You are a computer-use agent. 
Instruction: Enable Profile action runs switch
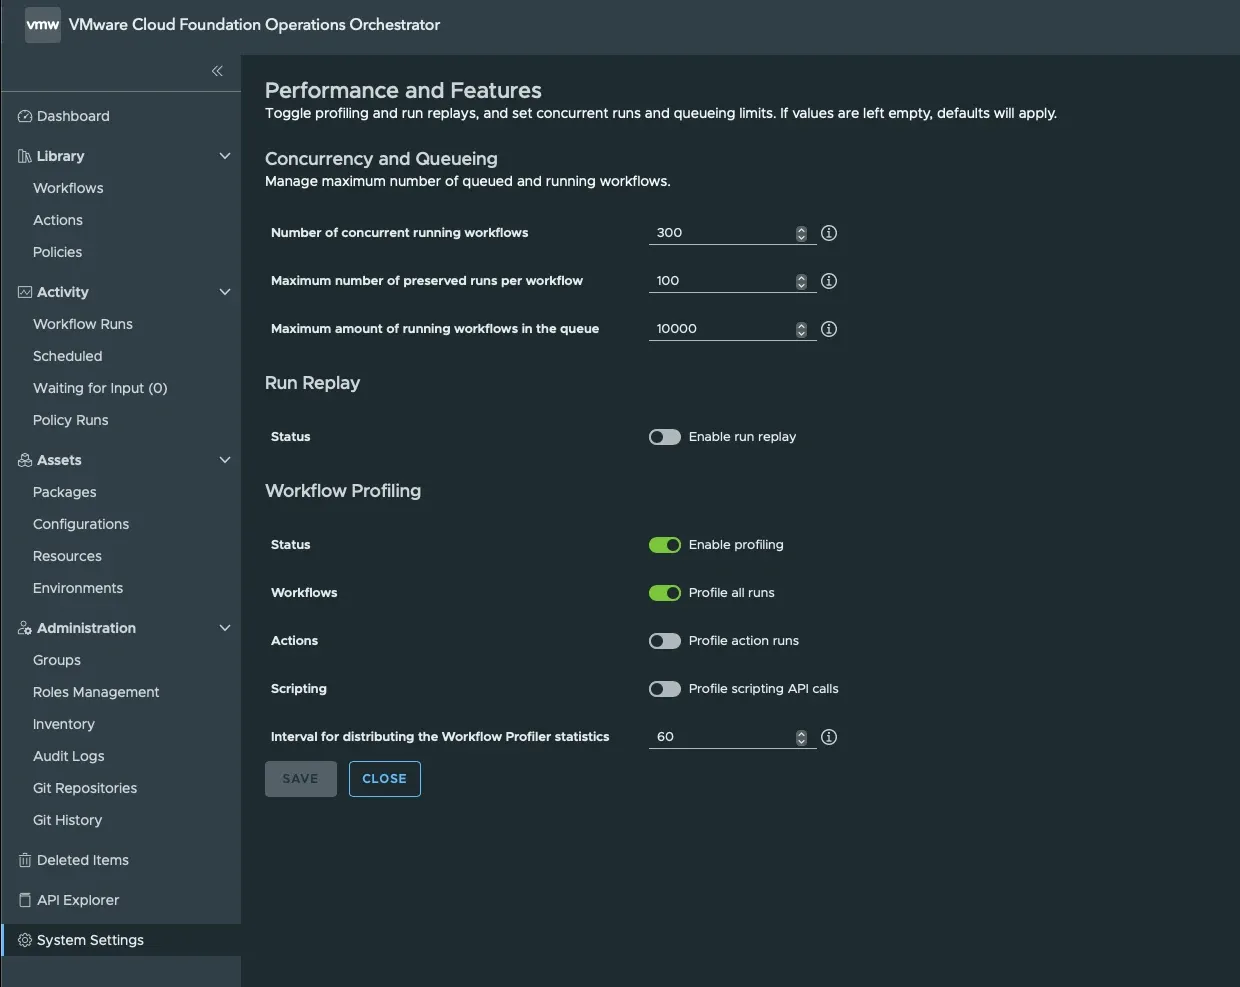665,641
